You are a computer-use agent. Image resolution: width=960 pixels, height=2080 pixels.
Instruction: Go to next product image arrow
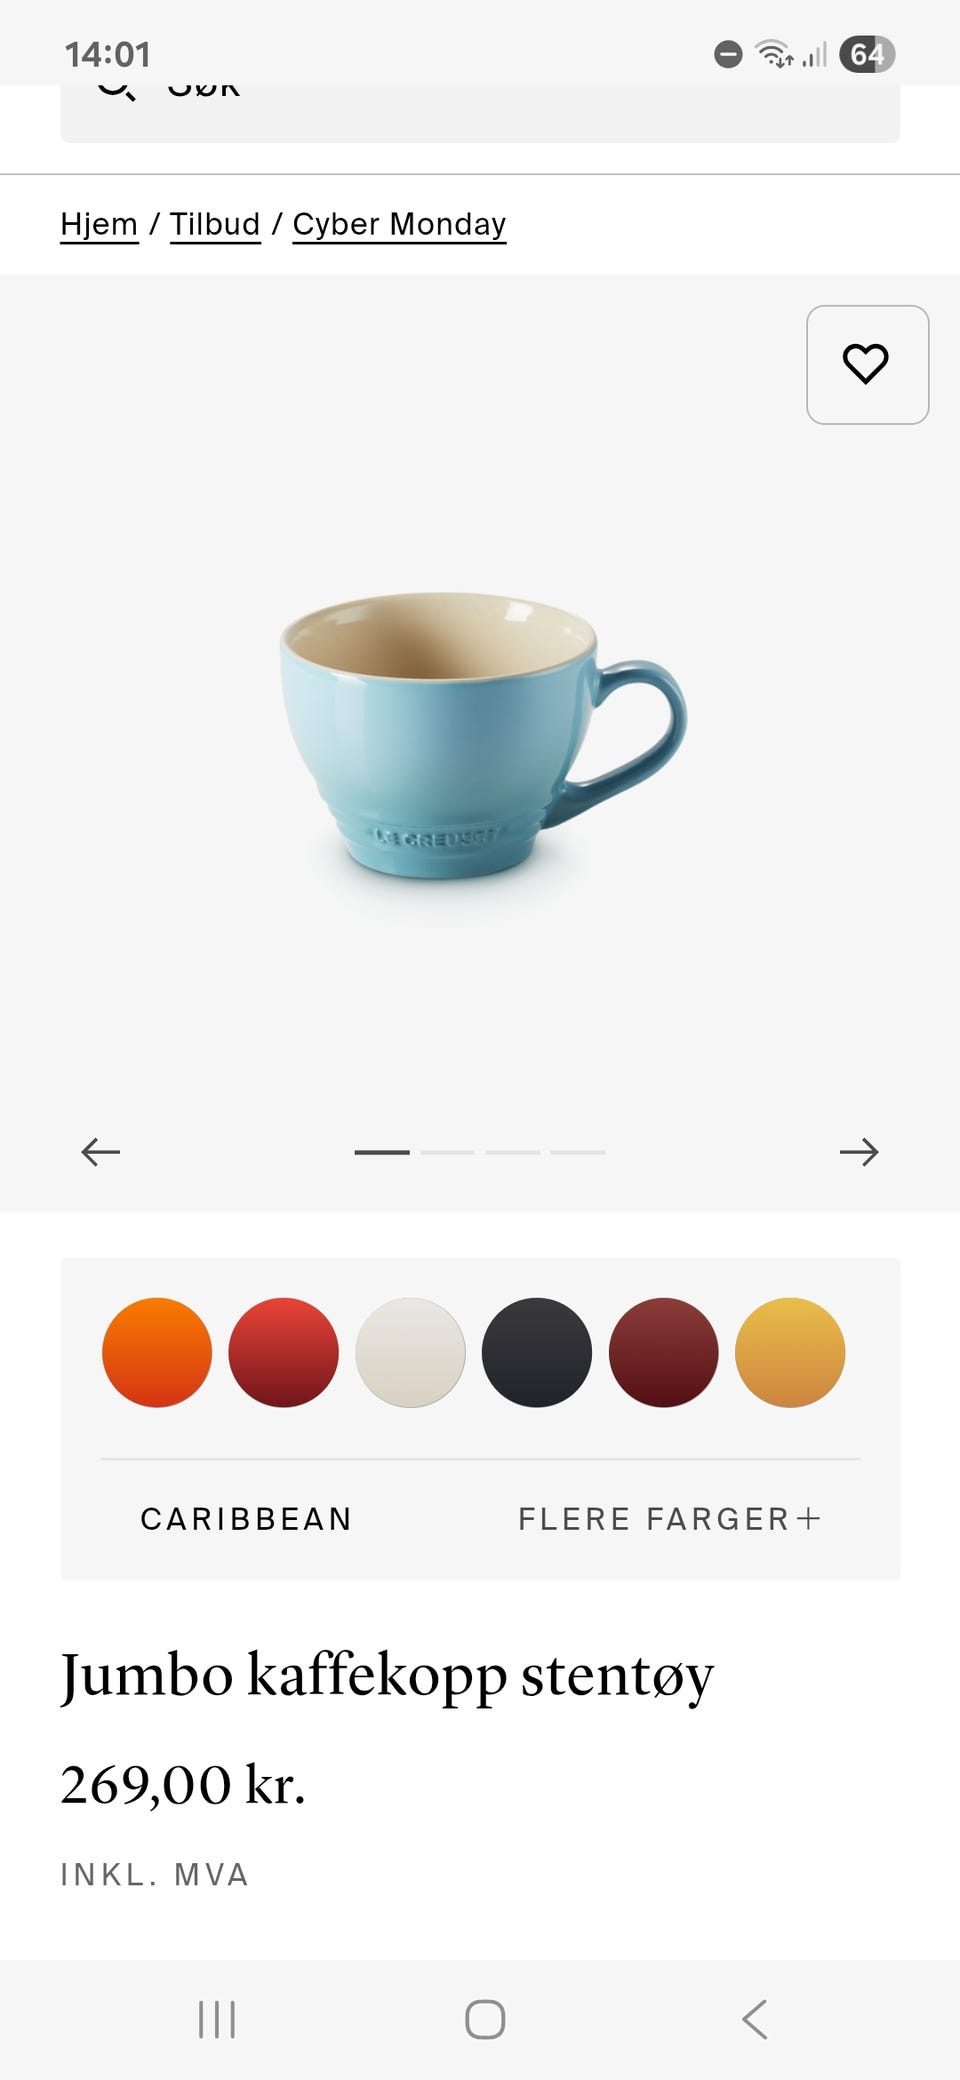pyautogui.click(x=859, y=1152)
